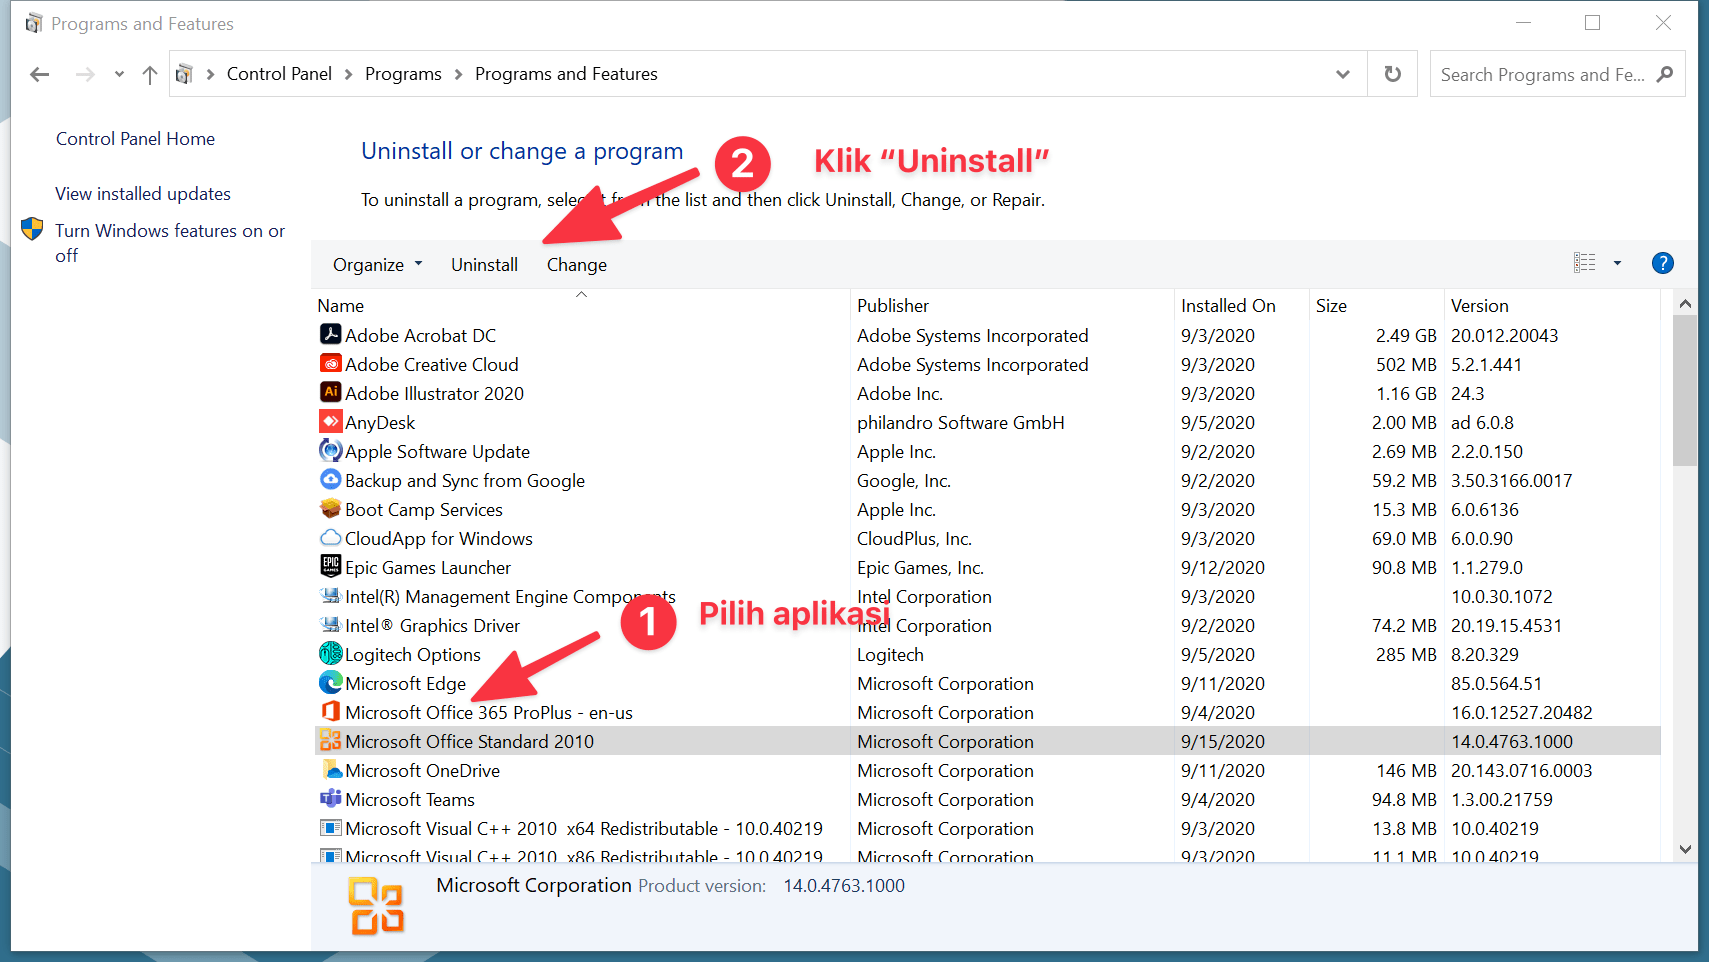Select the Adobe Illustrator 2020 icon
This screenshot has width=1709, height=962.
330,392
